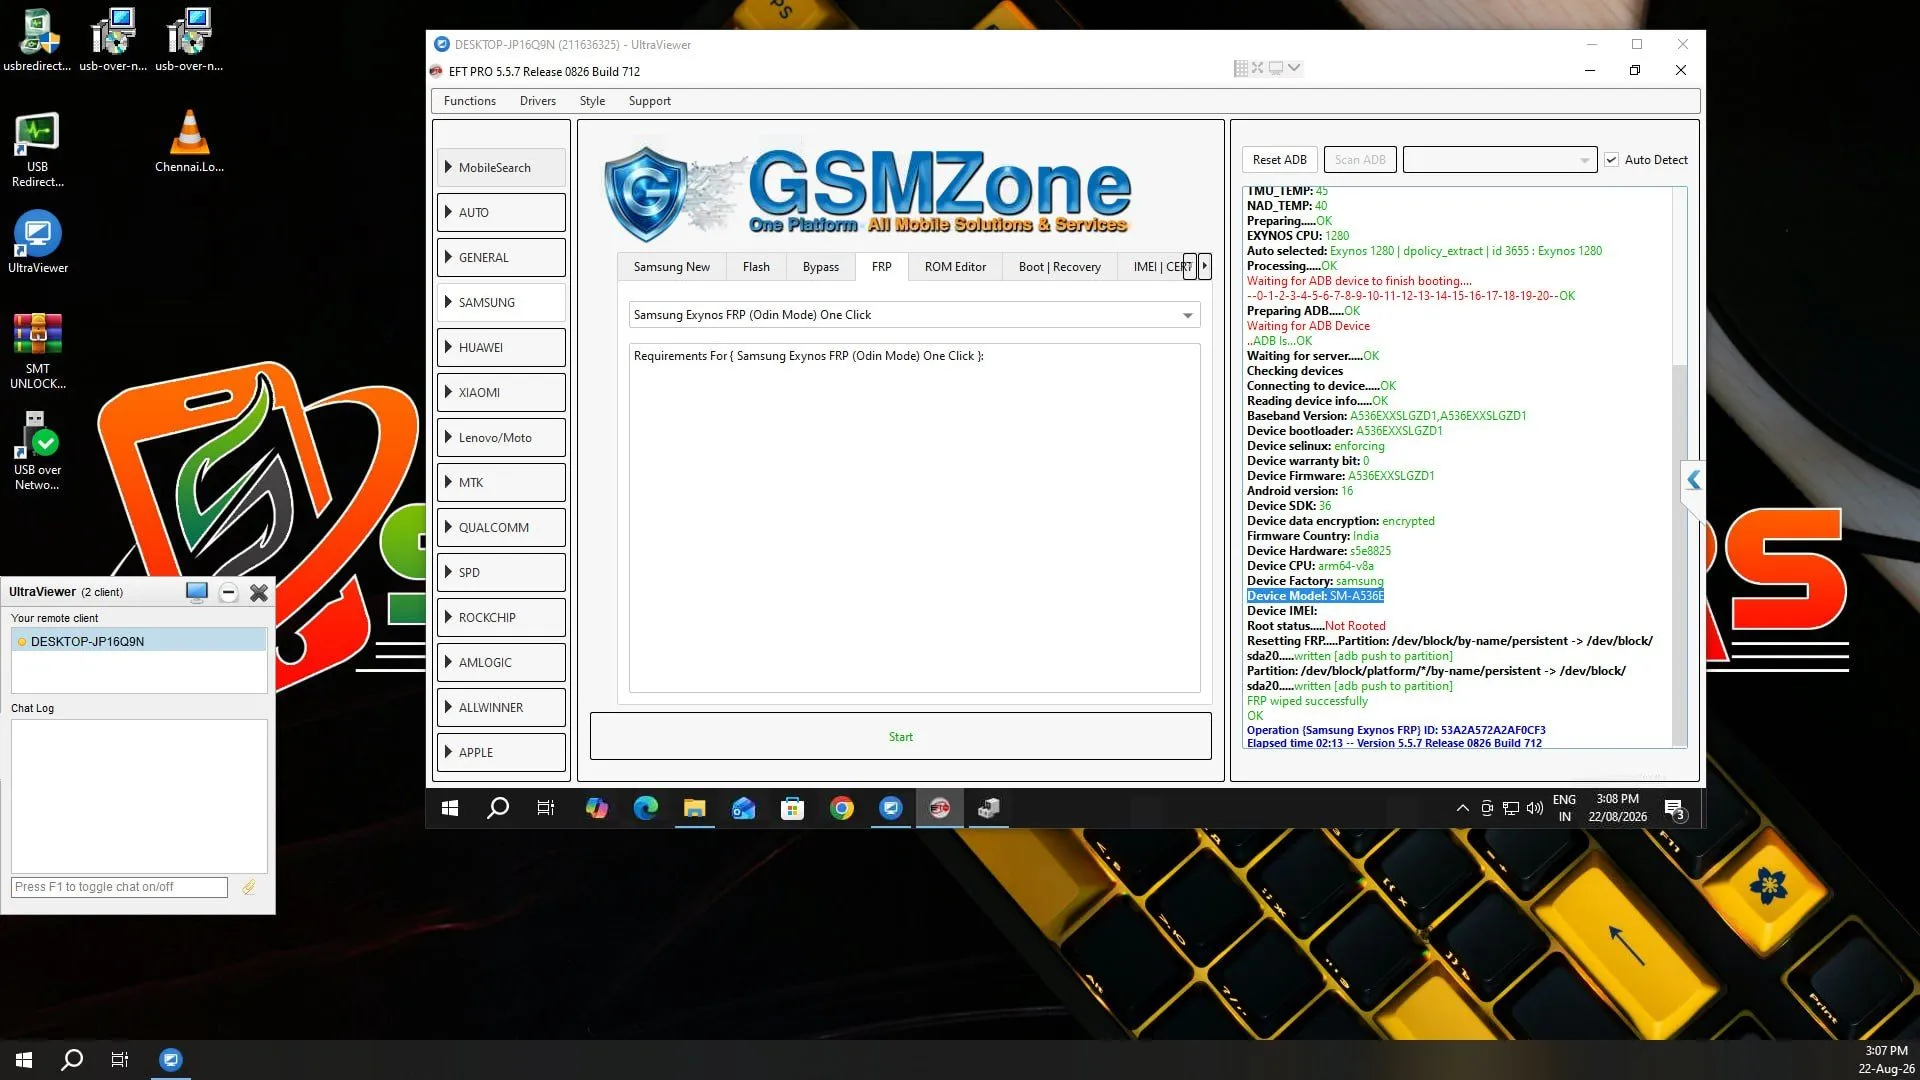Open the Support menu

650,101
